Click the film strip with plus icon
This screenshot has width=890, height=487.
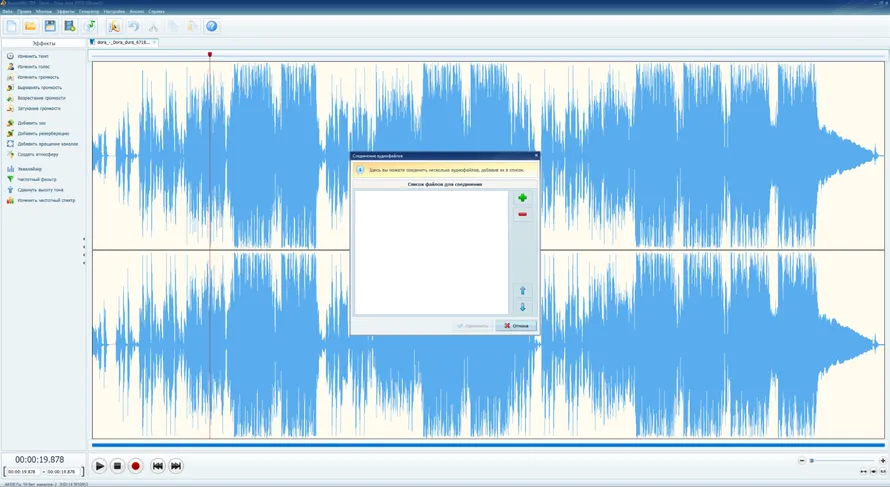[x=70, y=26]
